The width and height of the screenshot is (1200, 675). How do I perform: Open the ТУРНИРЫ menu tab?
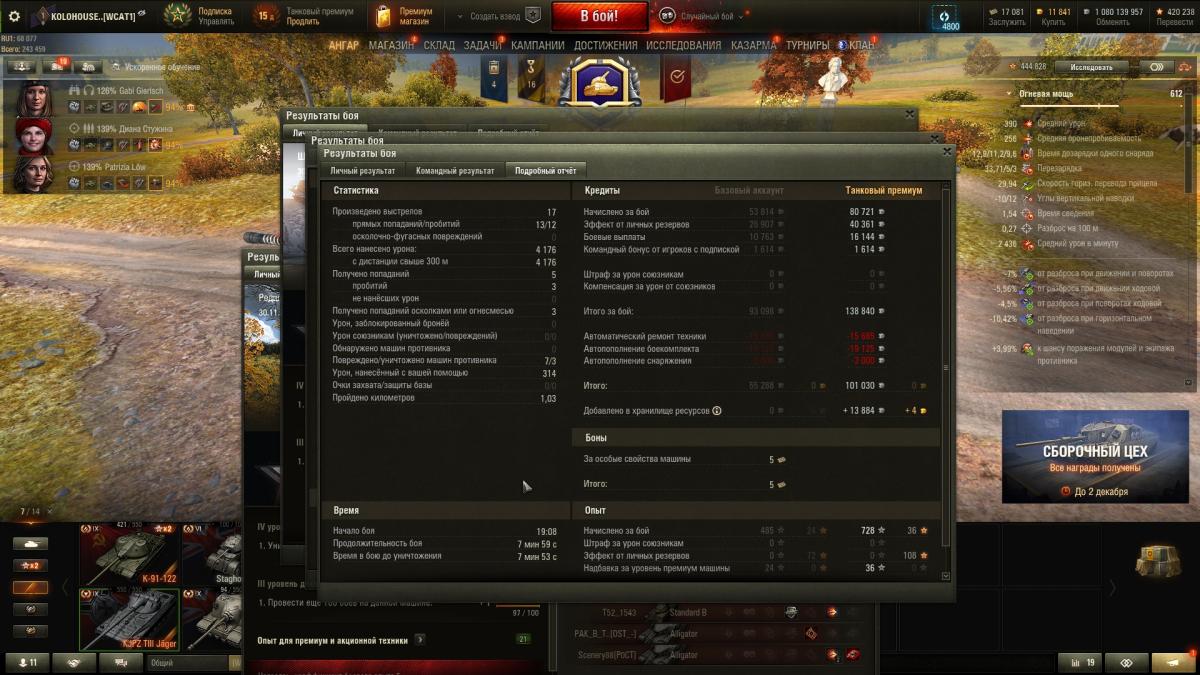[807, 45]
